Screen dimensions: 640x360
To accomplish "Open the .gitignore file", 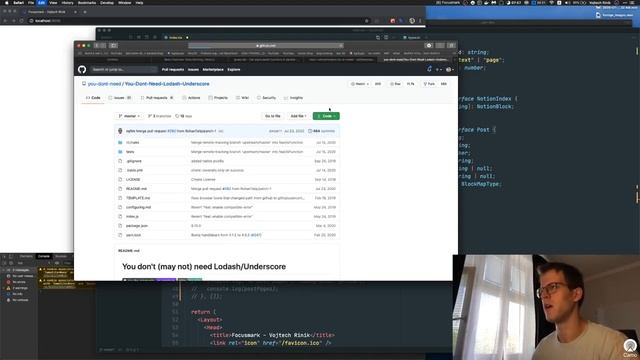I will click(134, 161).
